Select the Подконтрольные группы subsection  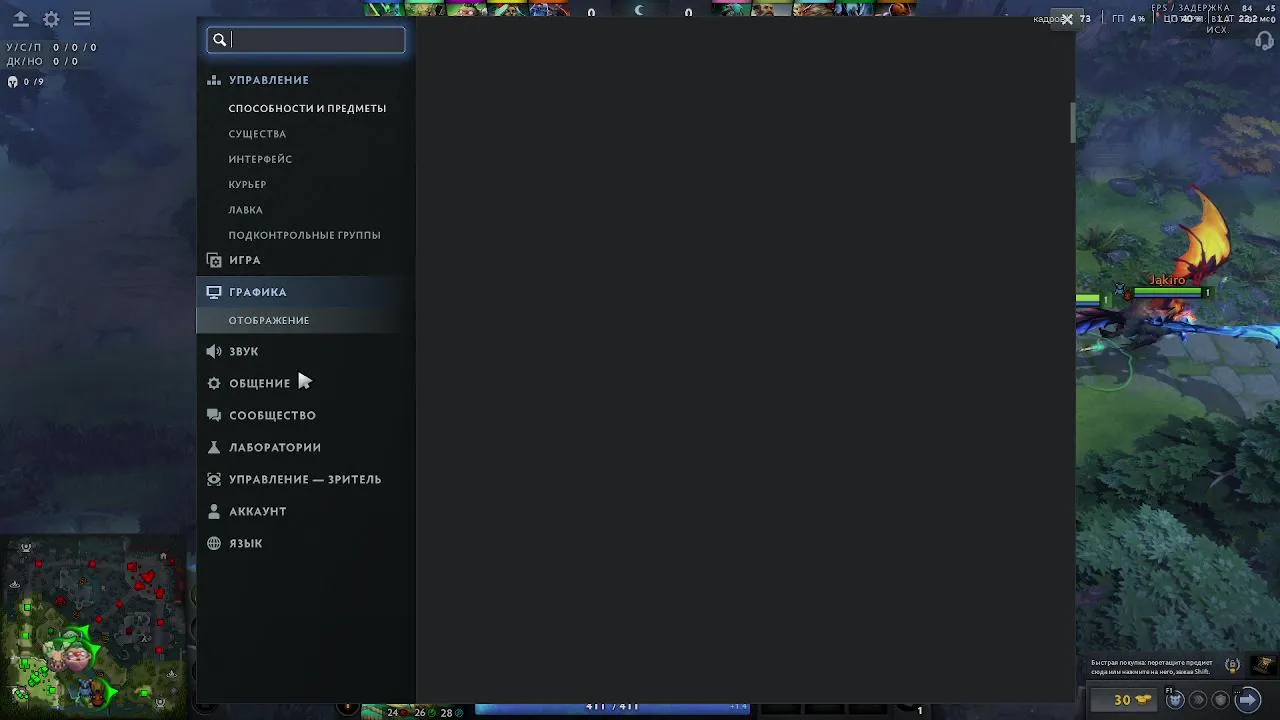tap(304, 235)
